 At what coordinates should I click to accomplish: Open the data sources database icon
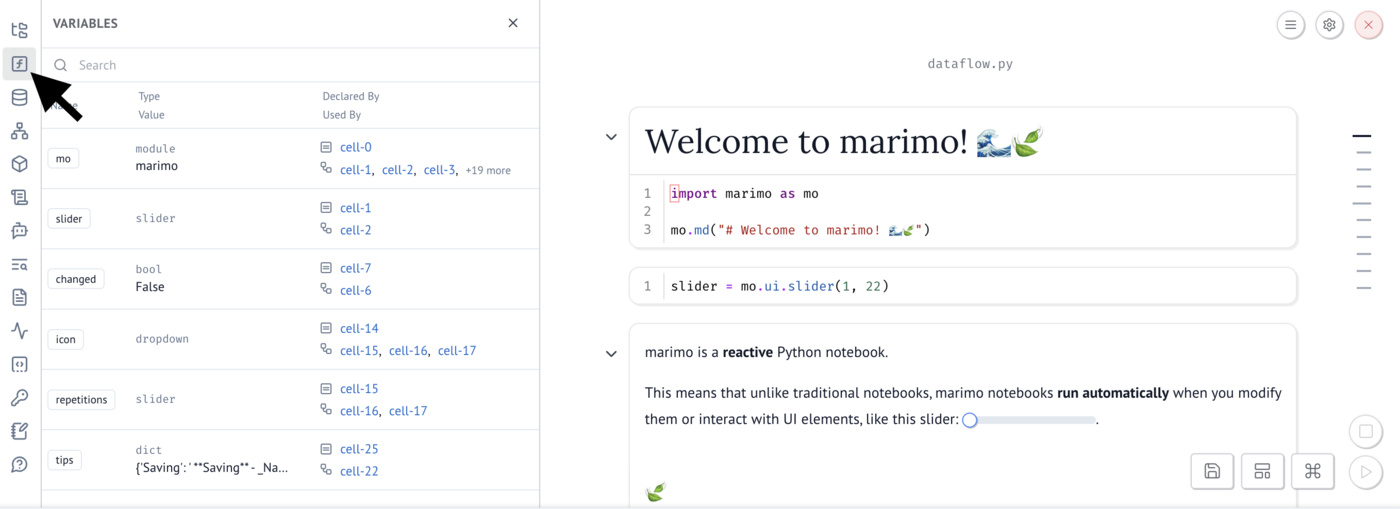click(x=19, y=97)
